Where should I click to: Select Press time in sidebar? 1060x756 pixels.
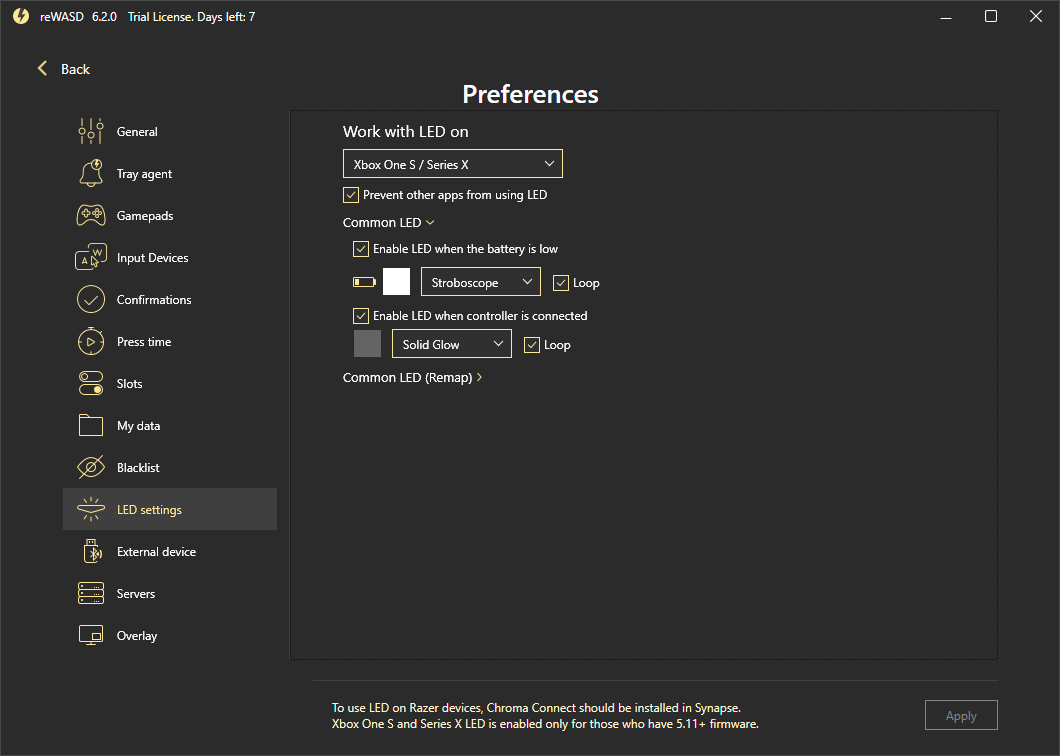pyautogui.click(x=170, y=341)
